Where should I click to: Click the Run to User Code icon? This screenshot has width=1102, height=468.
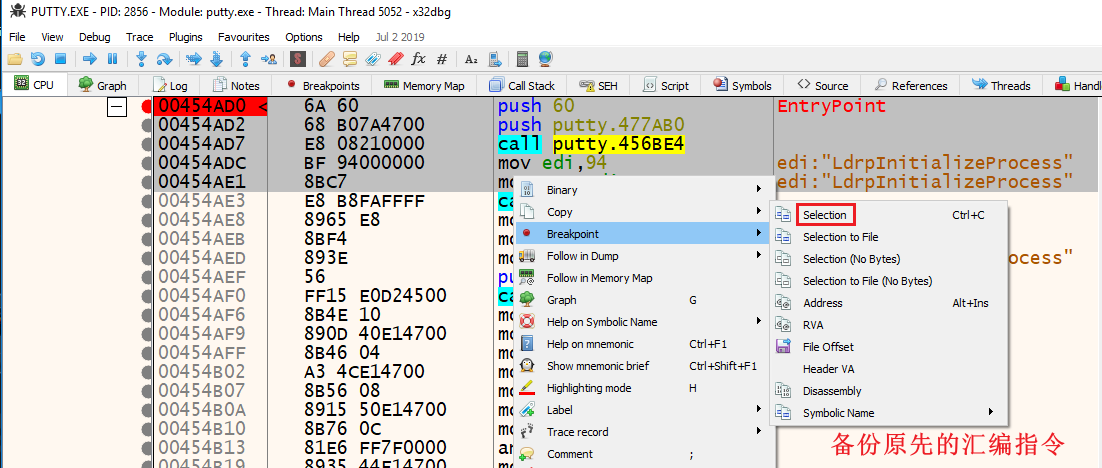[268, 59]
